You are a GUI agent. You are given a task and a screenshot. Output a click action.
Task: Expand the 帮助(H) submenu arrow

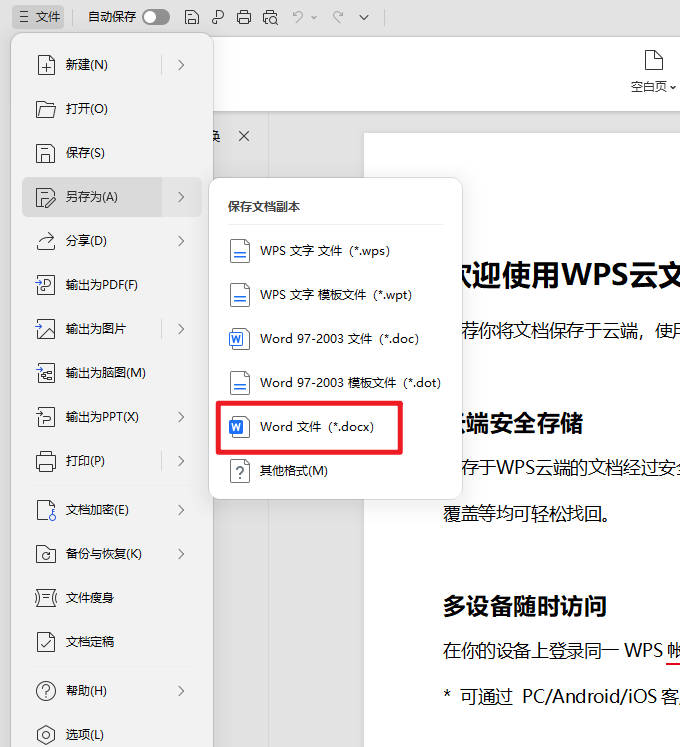tap(181, 691)
